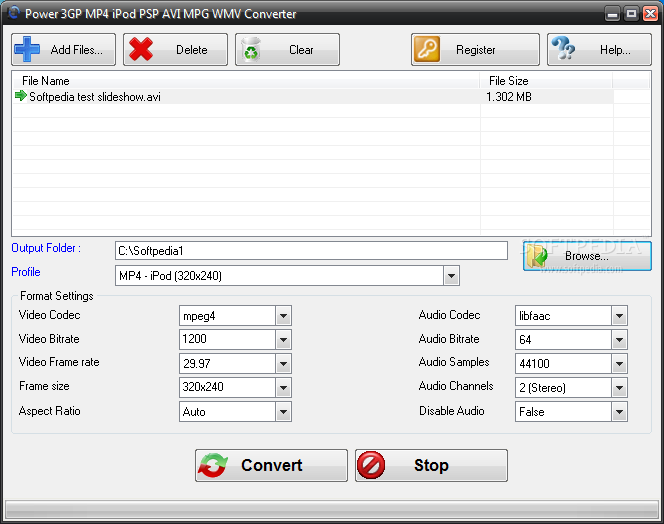
Task: Click the red X Delete icon
Action: [x=141, y=50]
